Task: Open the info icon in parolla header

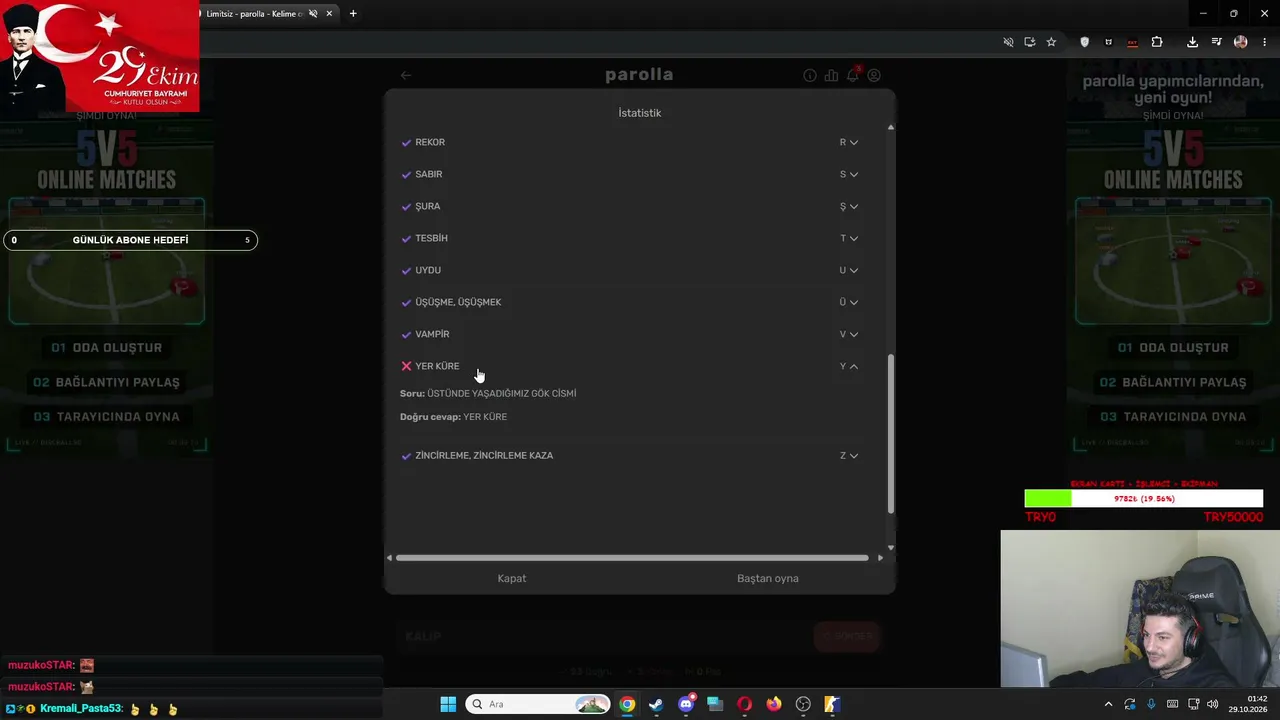Action: [810, 75]
